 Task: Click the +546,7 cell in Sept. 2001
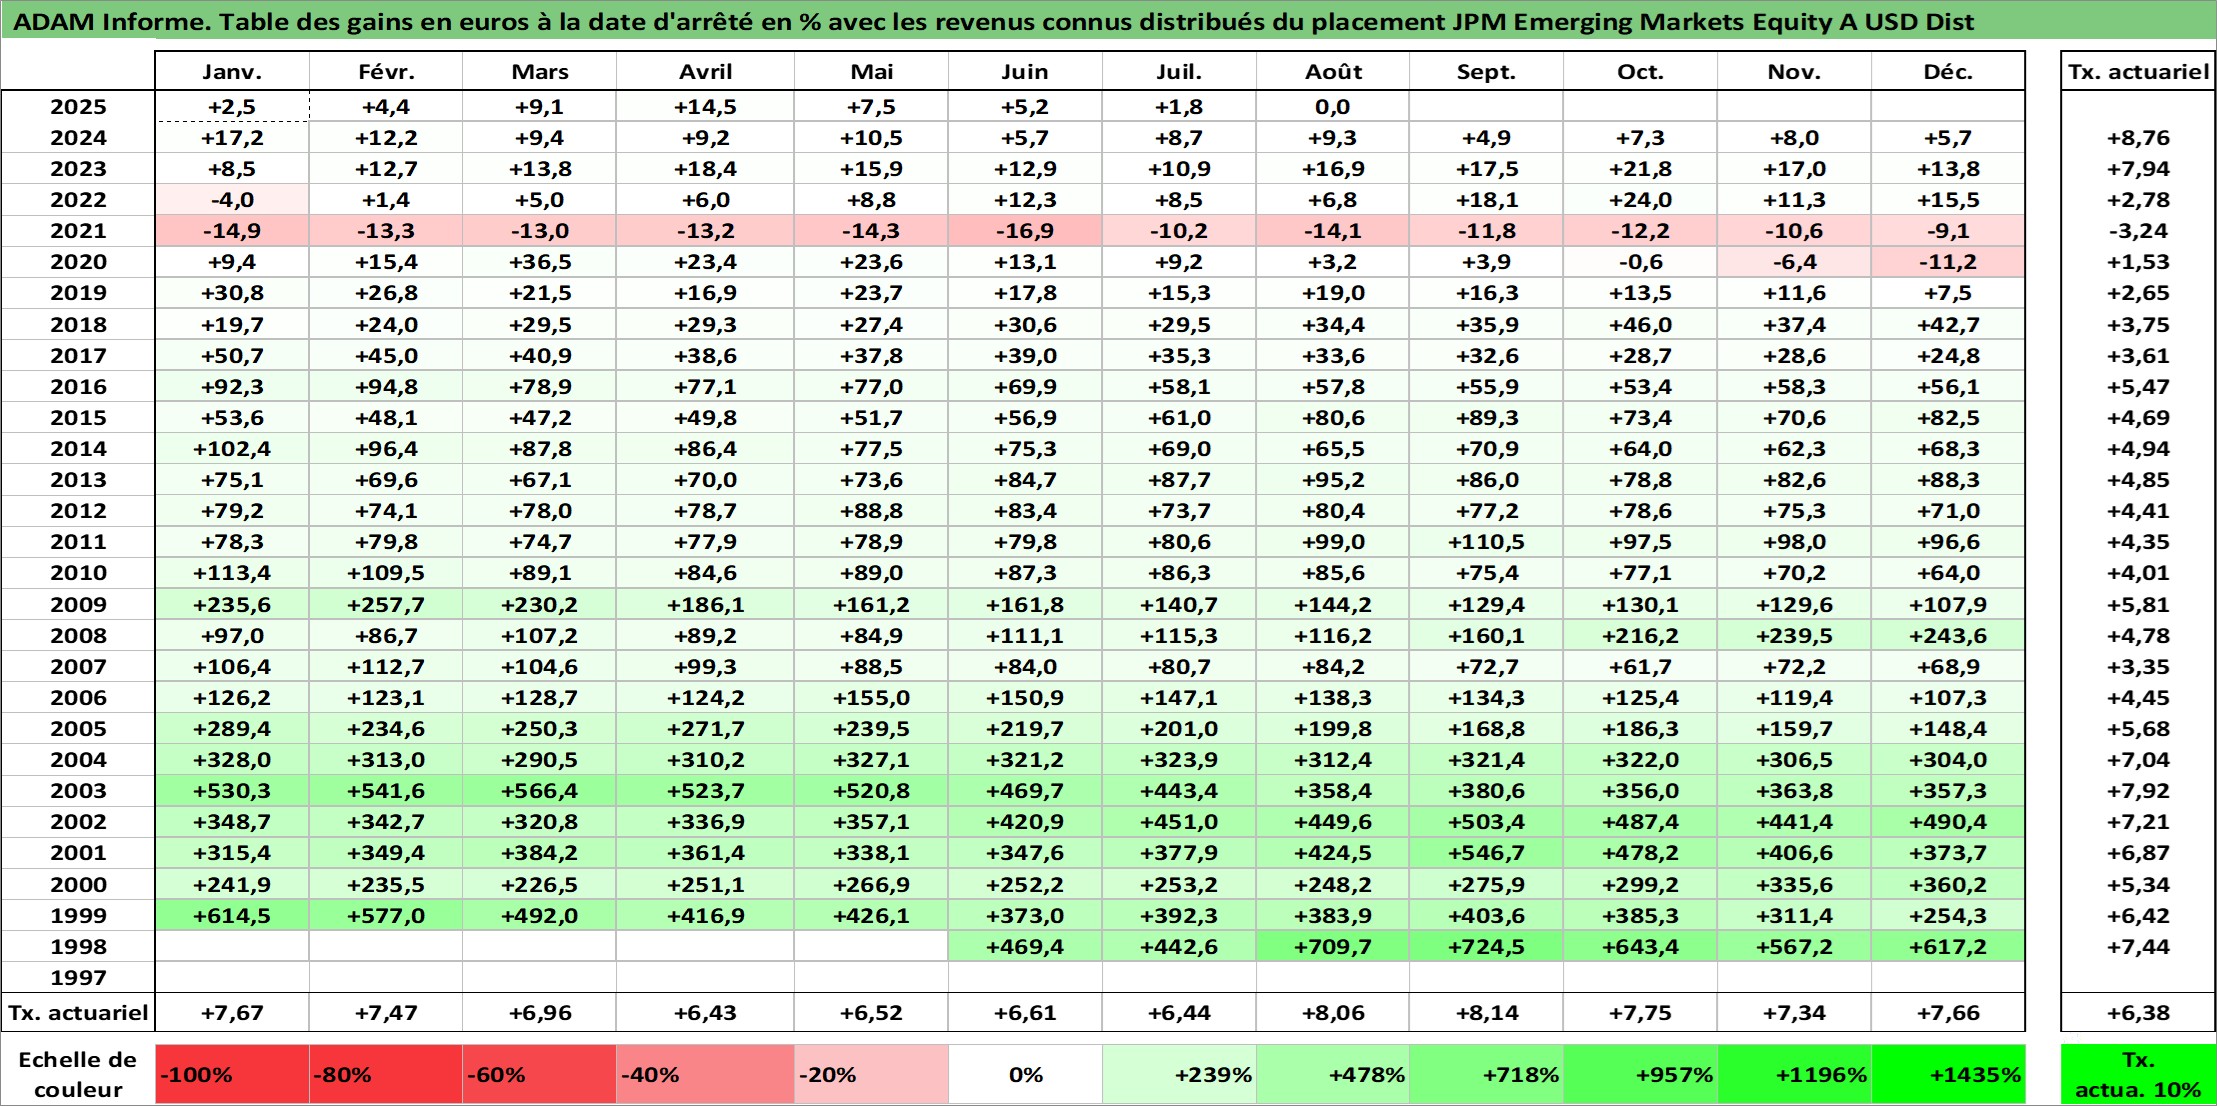point(1486,853)
